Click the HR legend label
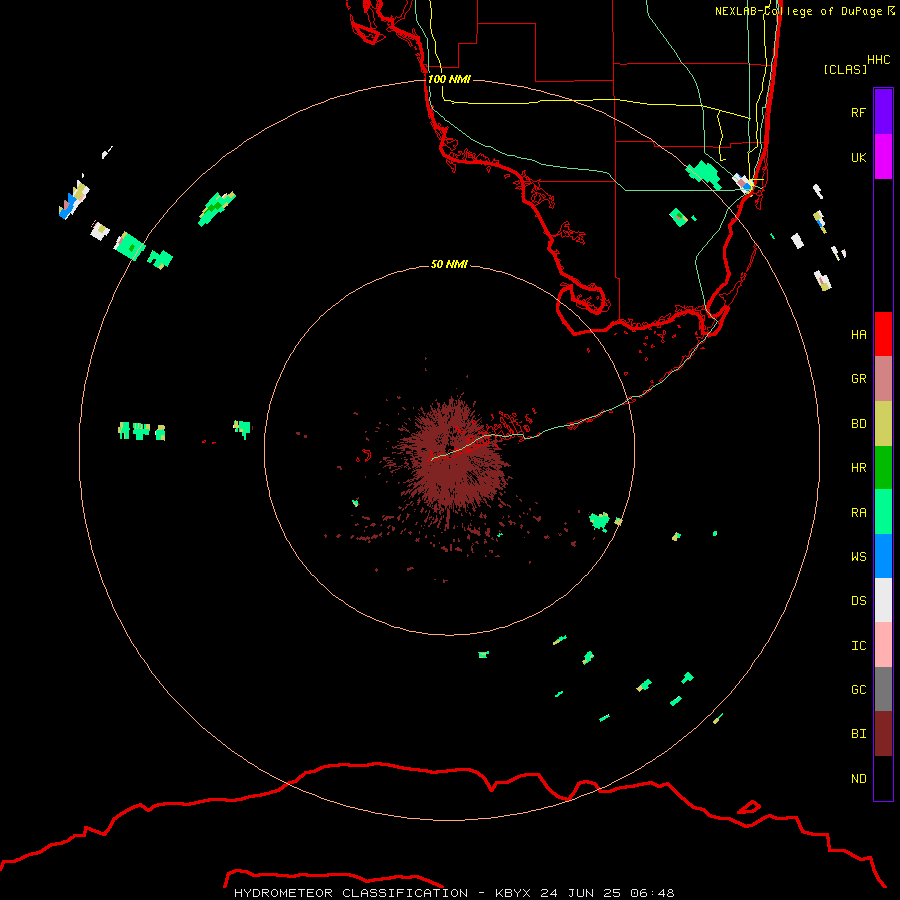900x900 pixels. pyautogui.click(x=858, y=468)
